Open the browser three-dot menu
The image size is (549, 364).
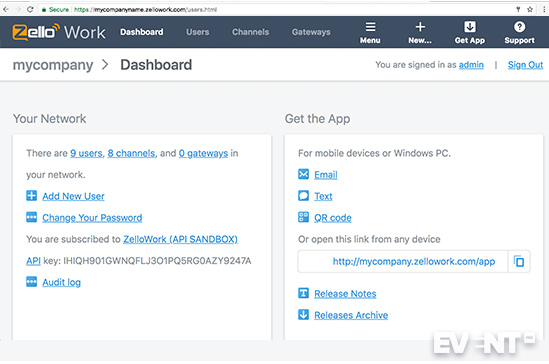click(544, 9)
